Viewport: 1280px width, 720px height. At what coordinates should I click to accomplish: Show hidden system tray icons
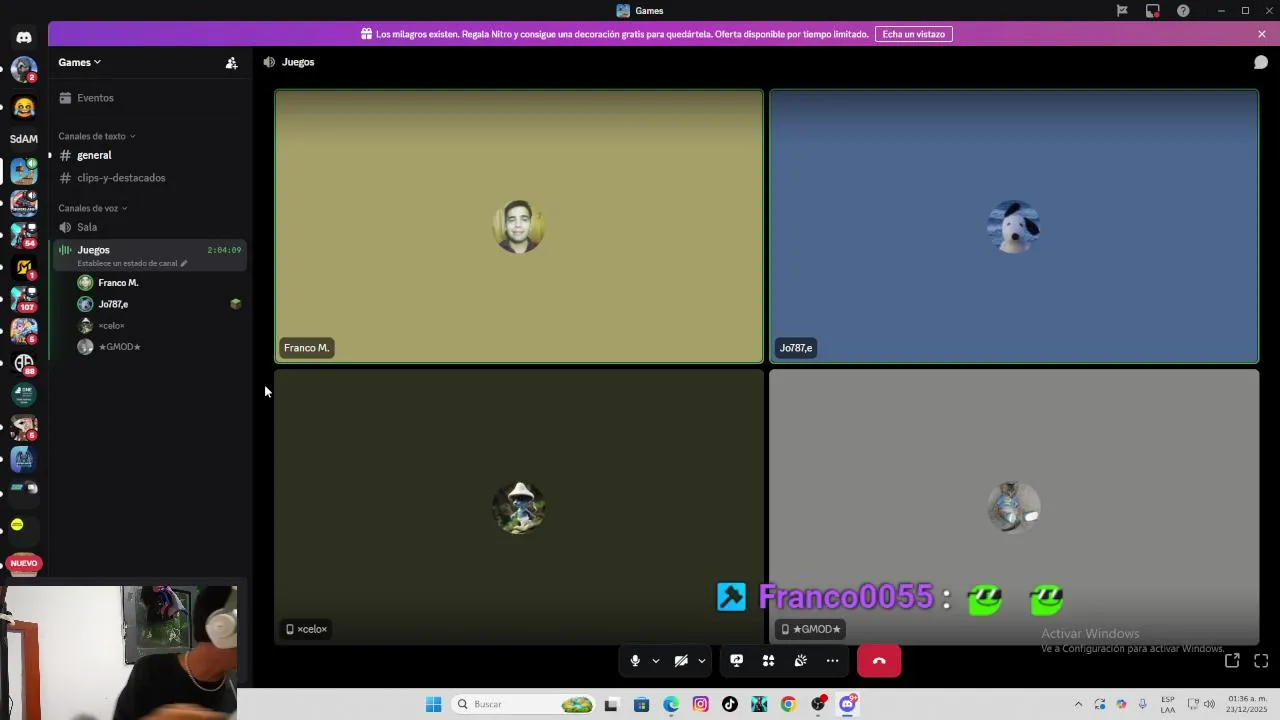(x=1078, y=704)
